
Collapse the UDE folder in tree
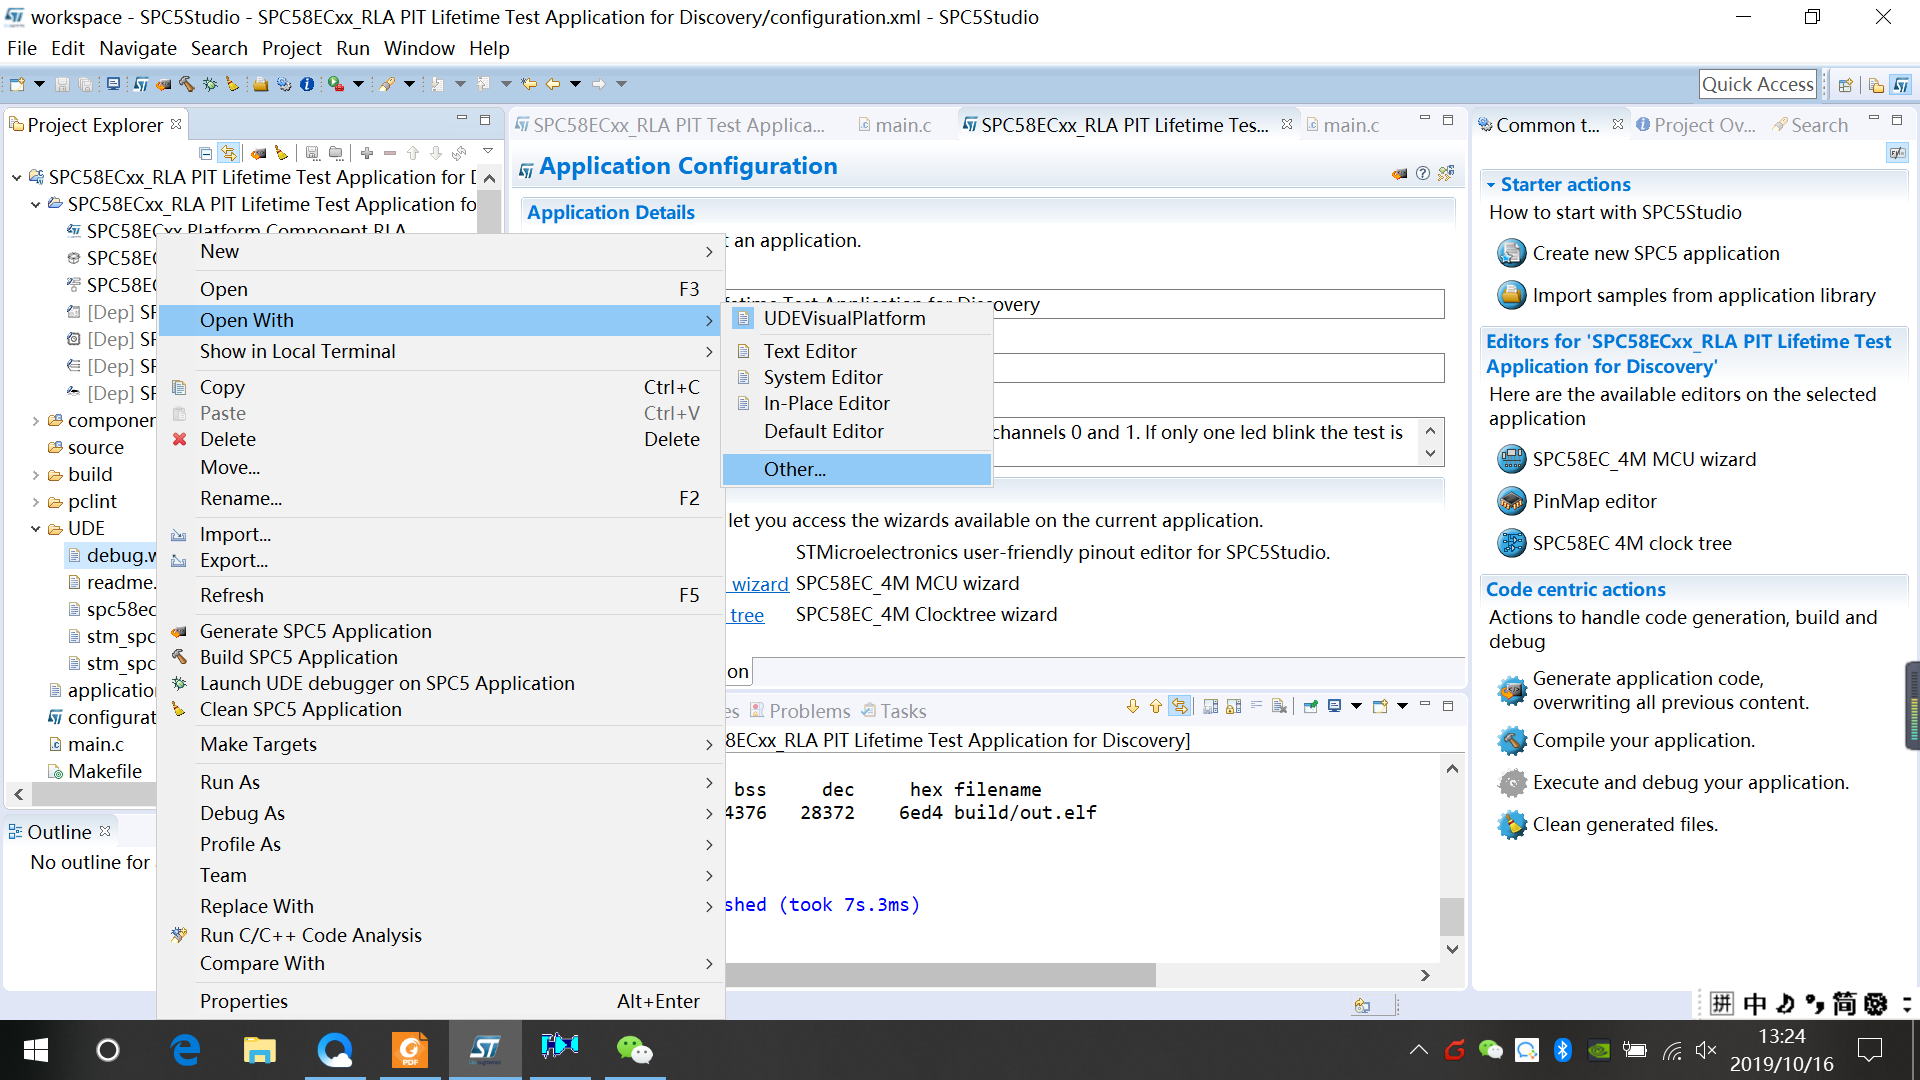[36, 528]
